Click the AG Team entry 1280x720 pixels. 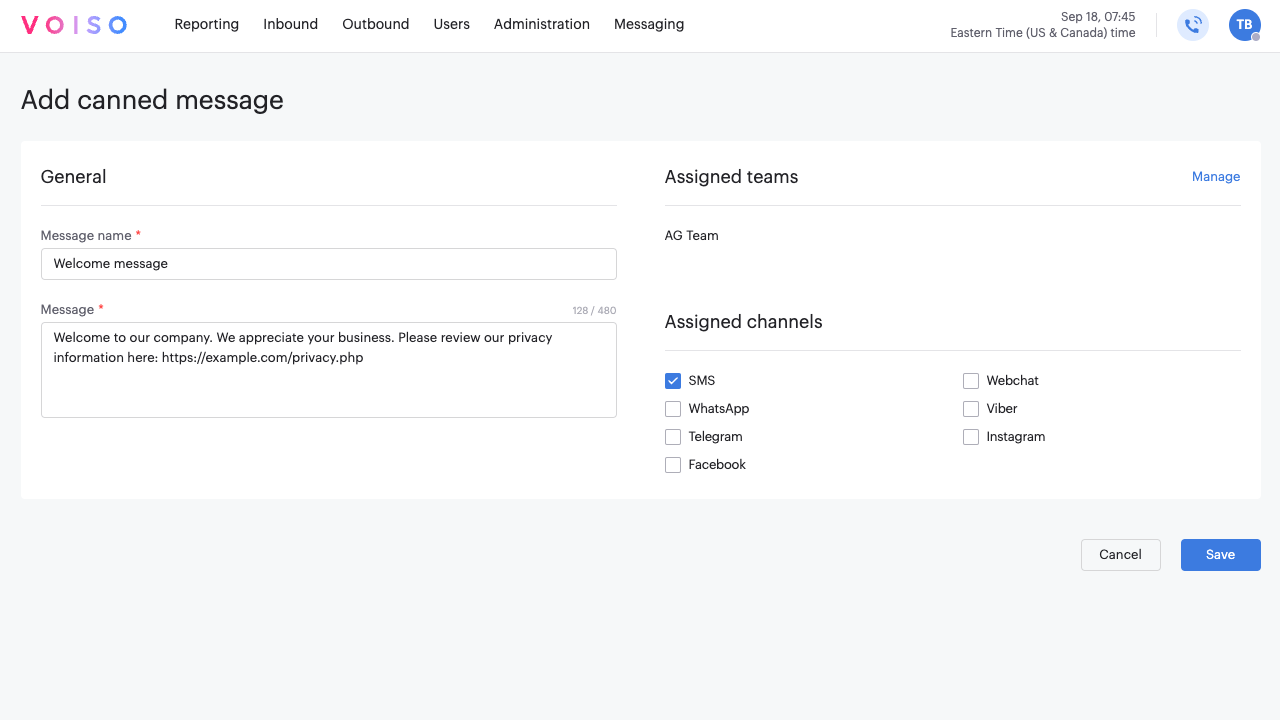pyautogui.click(x=692, y=236)
